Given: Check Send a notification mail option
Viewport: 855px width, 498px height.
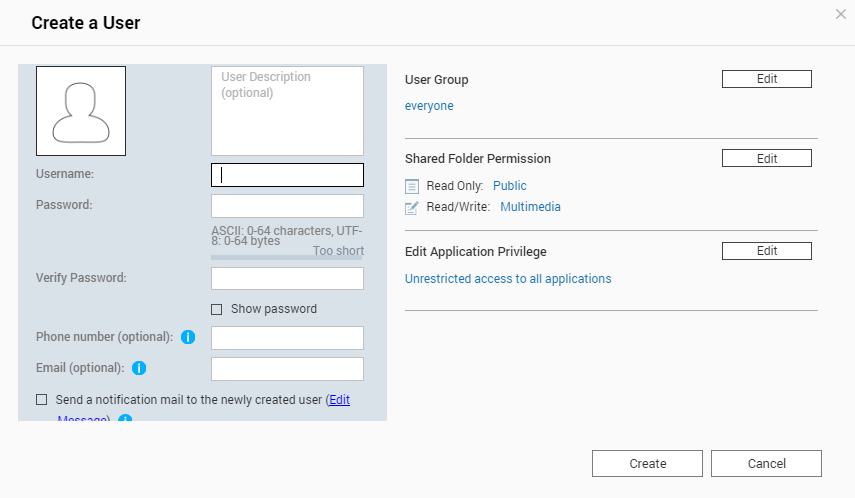Looking at the screenshot, I should point(42,399).
